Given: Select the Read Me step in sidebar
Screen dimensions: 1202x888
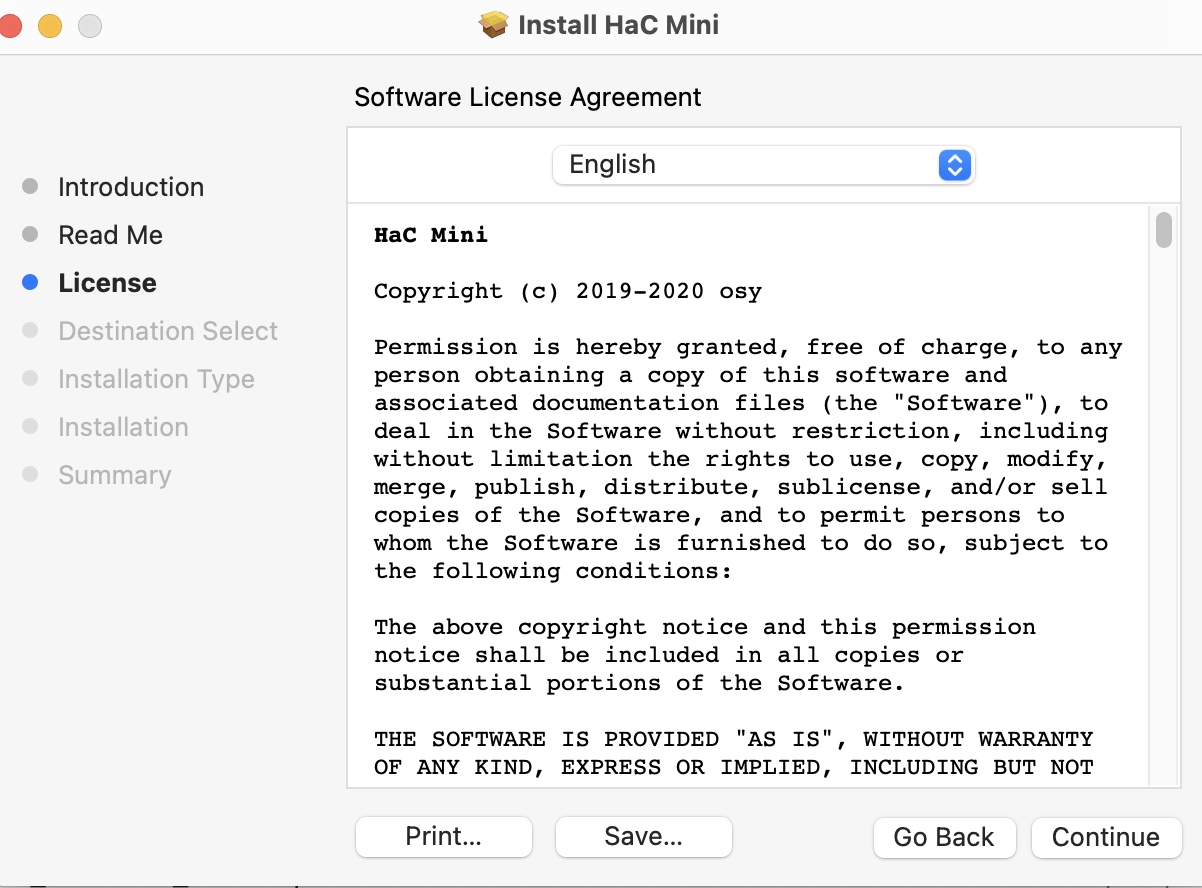Looking at the screenshot, I should [110, 235].
